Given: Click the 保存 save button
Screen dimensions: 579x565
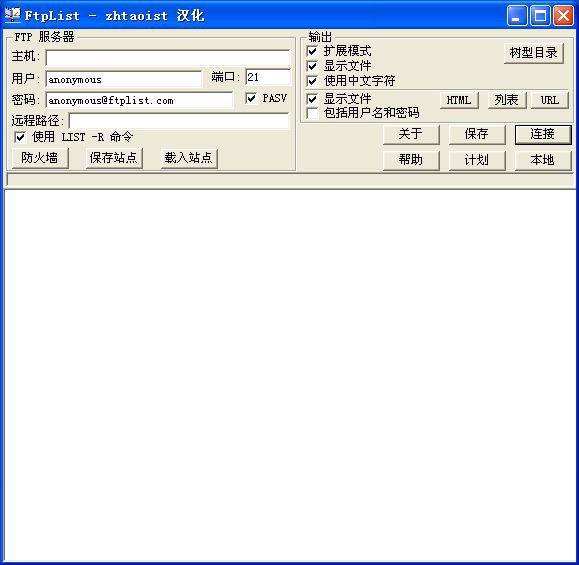Looking at the screenshot, I should [x=477, y=134].
